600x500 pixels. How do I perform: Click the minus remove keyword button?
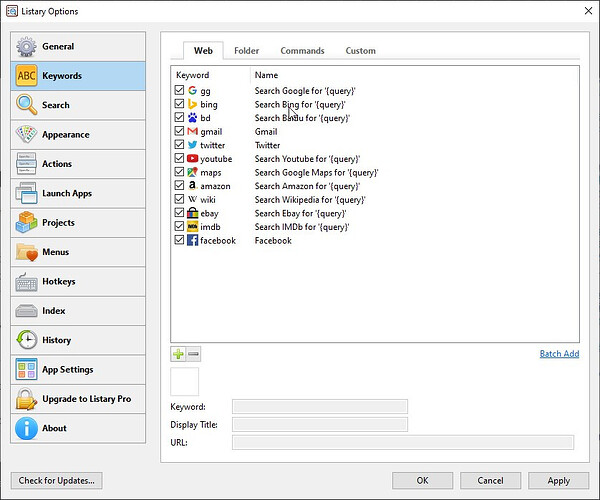click(193, 354)
